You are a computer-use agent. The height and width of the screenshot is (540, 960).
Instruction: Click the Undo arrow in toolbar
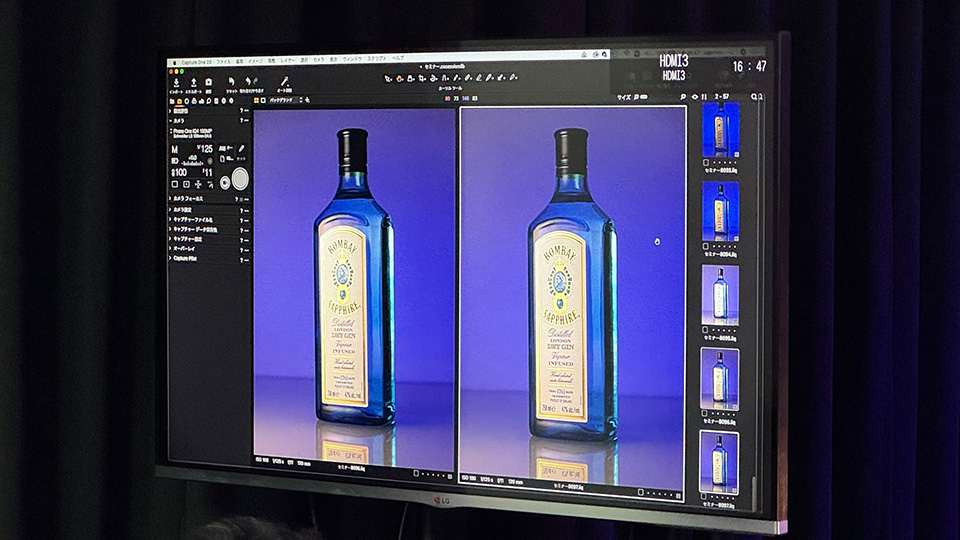click(x=248, y=81)
